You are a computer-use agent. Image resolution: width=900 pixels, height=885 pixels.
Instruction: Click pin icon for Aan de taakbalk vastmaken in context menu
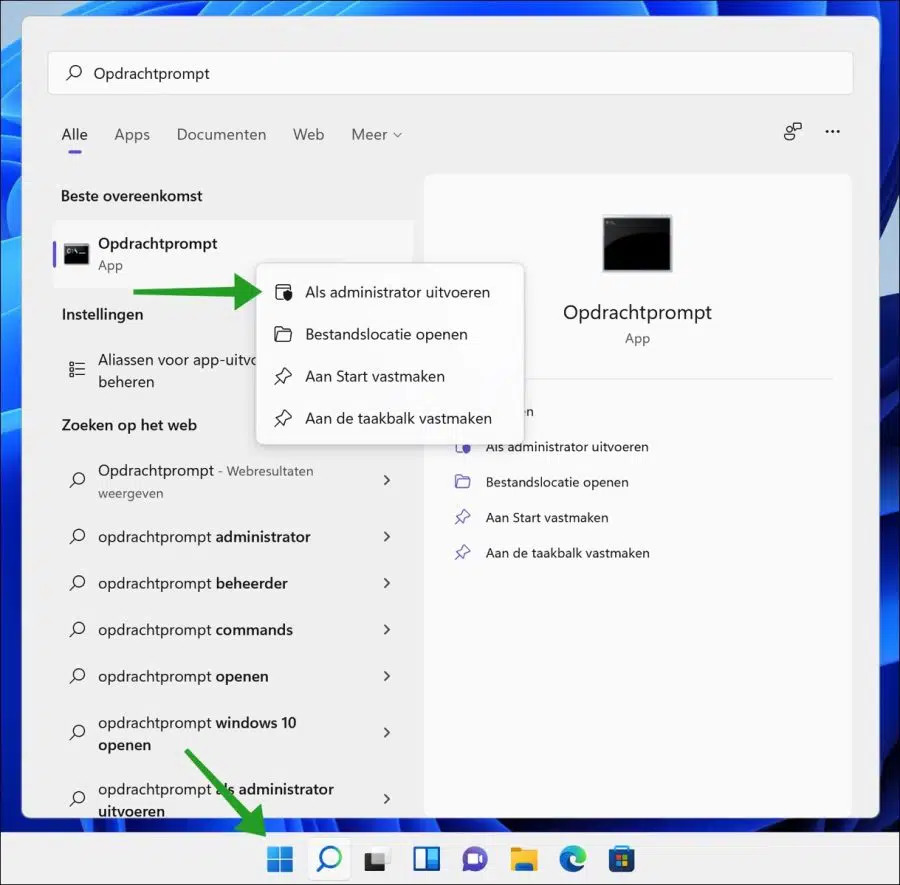[x=283, y=418]
